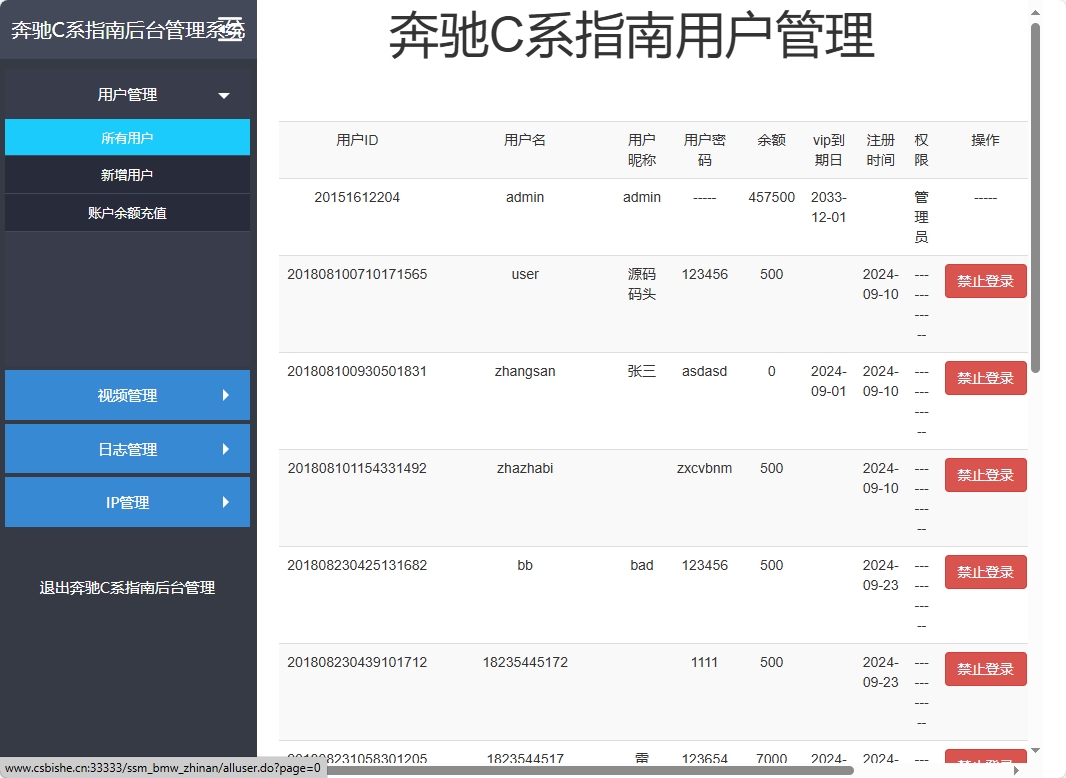The height and width of the screenshot is (778, 1066).
Task: Click 禁止登录 for zhazhabi
Action: 985,475
